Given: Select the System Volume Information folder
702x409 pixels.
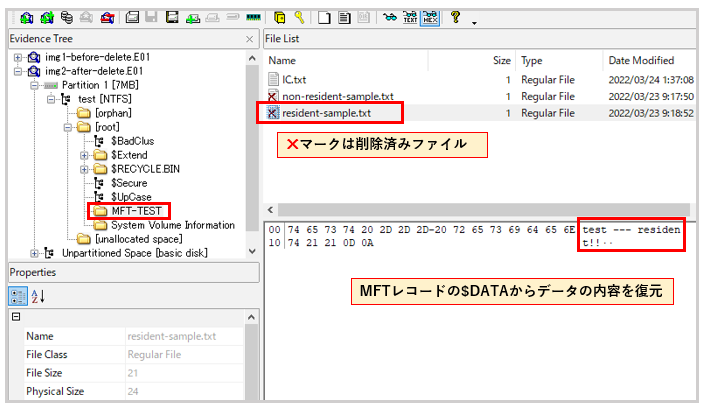Looking at the screenshot, I should 173,225.
